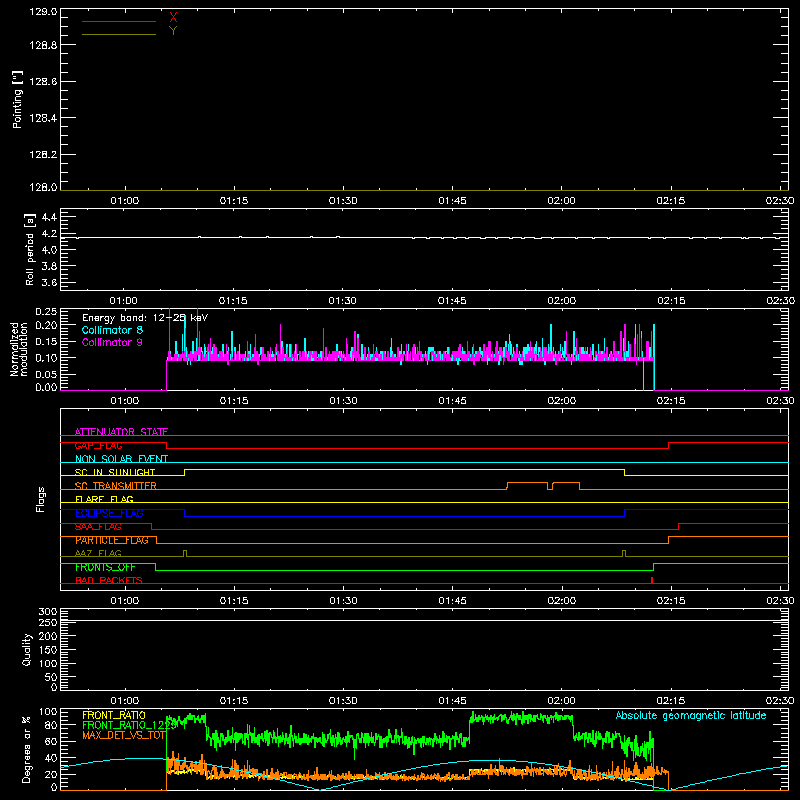
Task: Click the '01:15' label under Flags panel
Action: pos(234,601)
